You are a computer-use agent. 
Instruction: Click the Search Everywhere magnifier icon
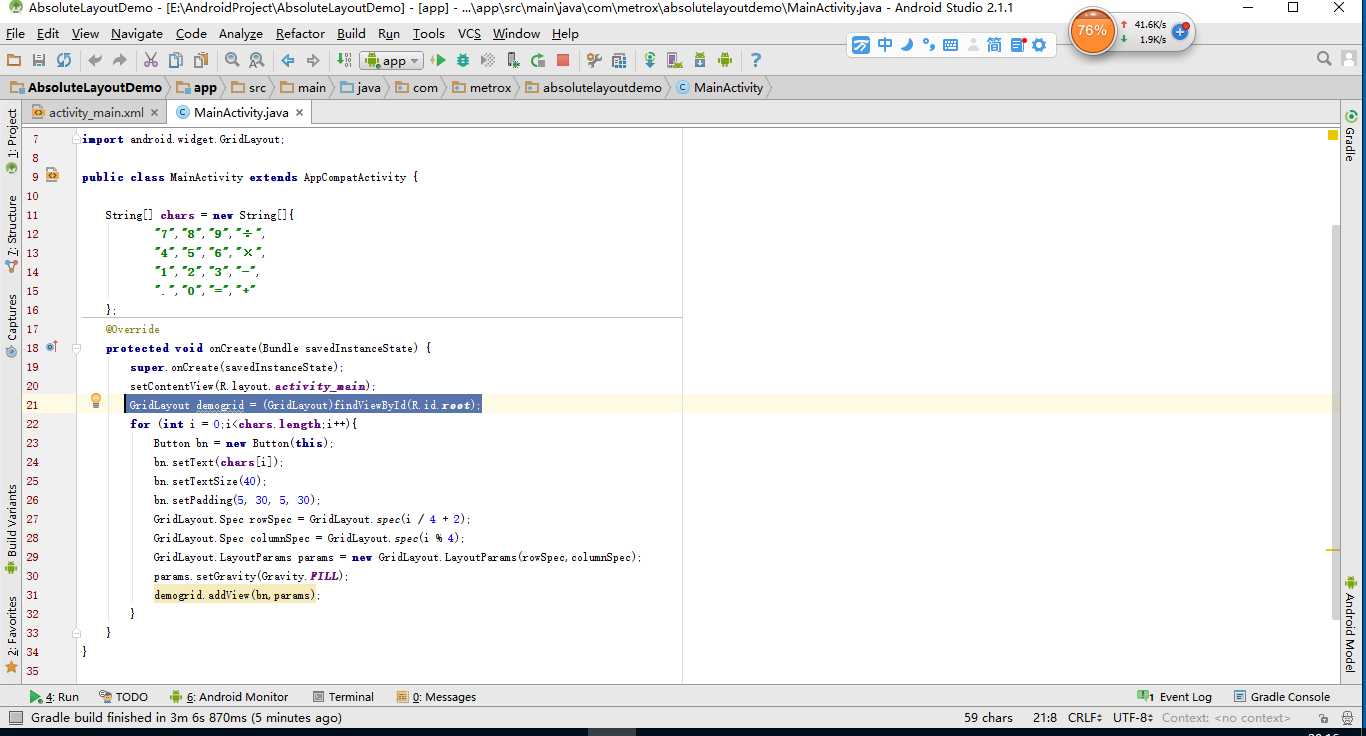1324,59
